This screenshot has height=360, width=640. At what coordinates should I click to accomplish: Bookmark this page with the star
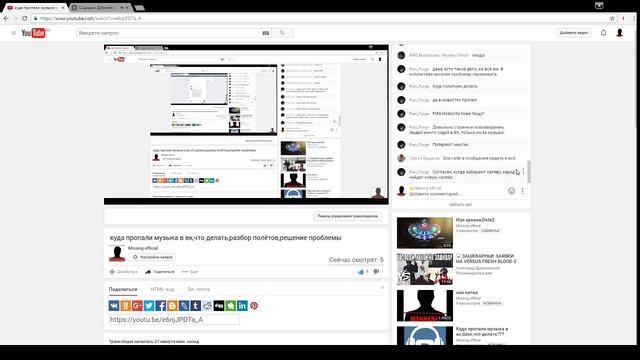pos(612,18)
